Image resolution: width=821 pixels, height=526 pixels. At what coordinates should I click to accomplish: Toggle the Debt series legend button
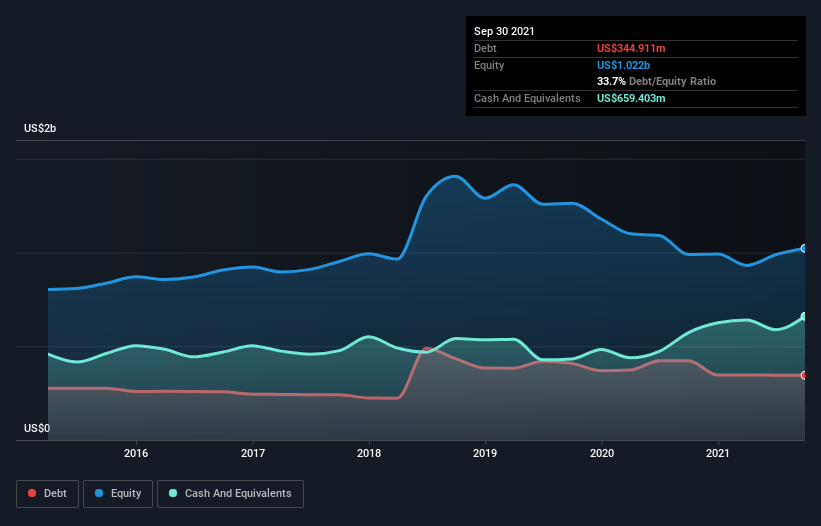[x=47, y=494]
